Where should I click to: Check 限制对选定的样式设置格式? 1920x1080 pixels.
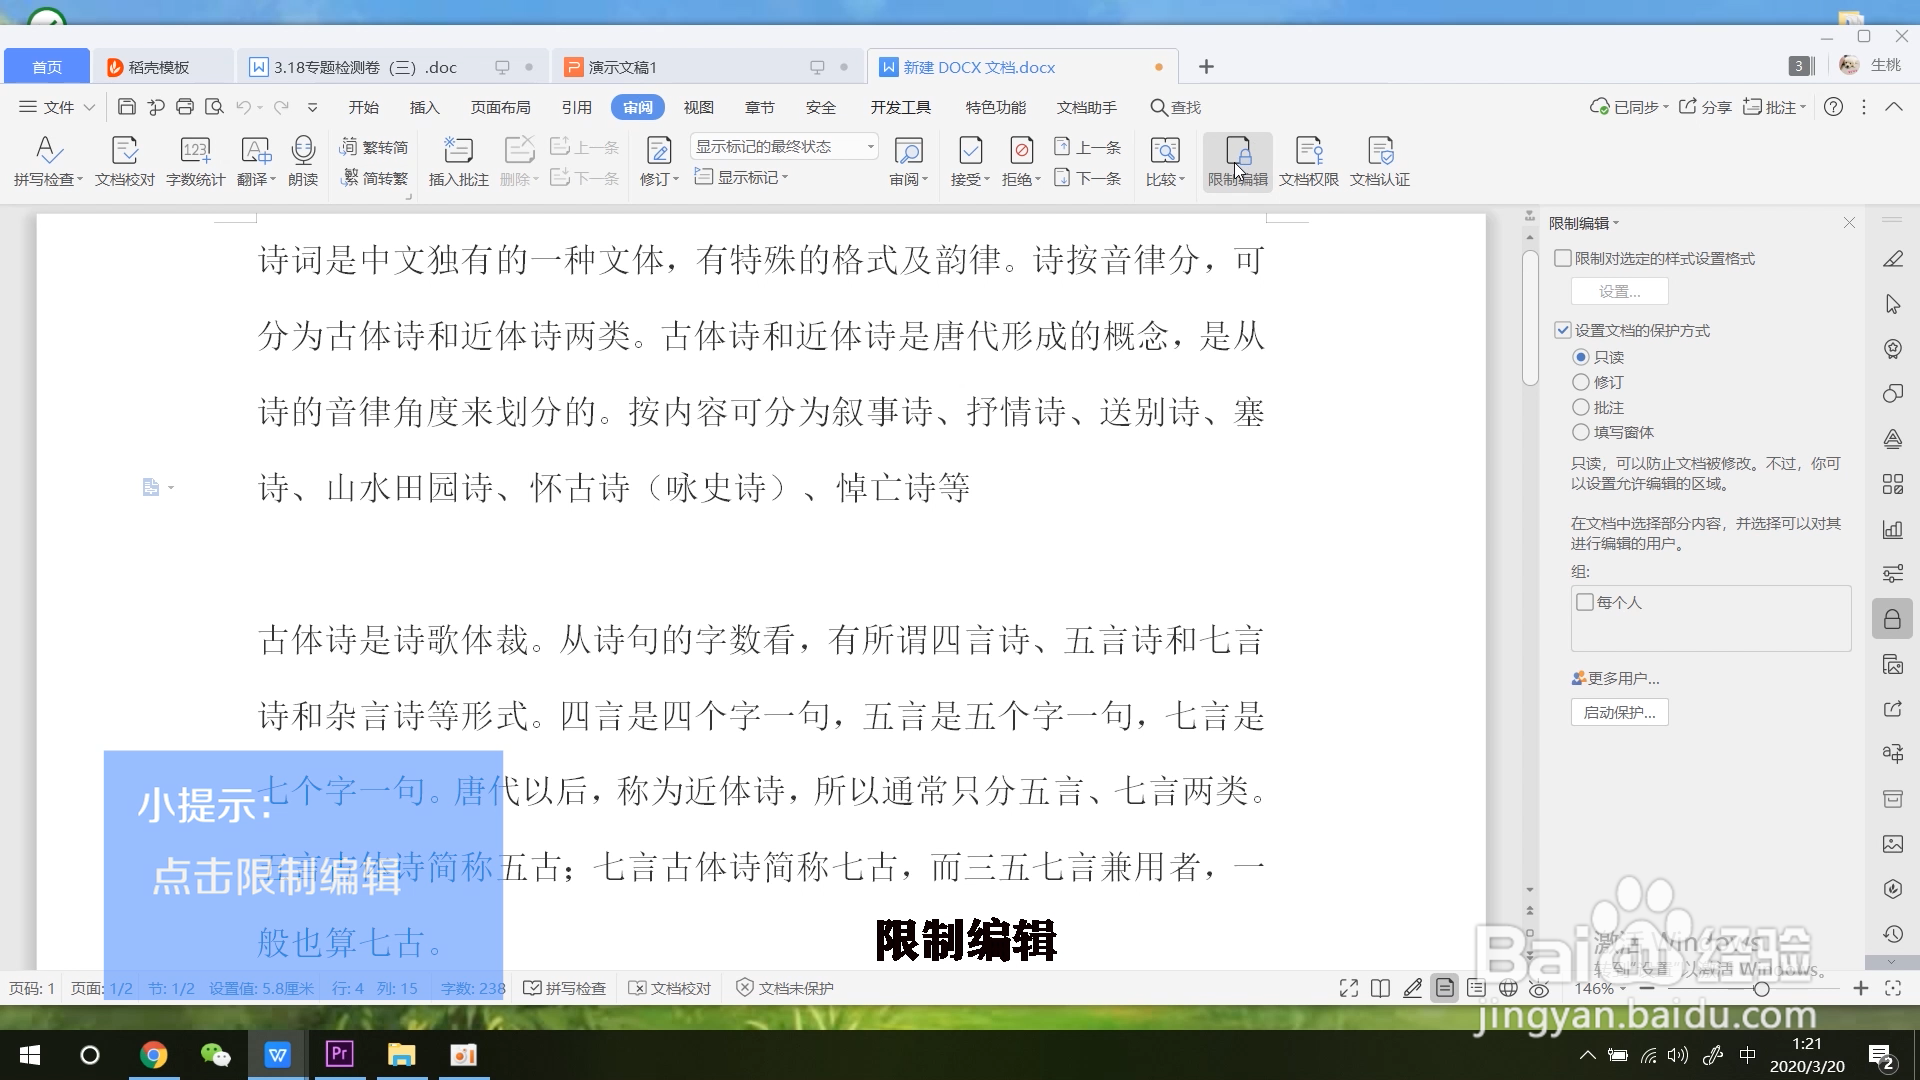click(x=1563, y=258)
